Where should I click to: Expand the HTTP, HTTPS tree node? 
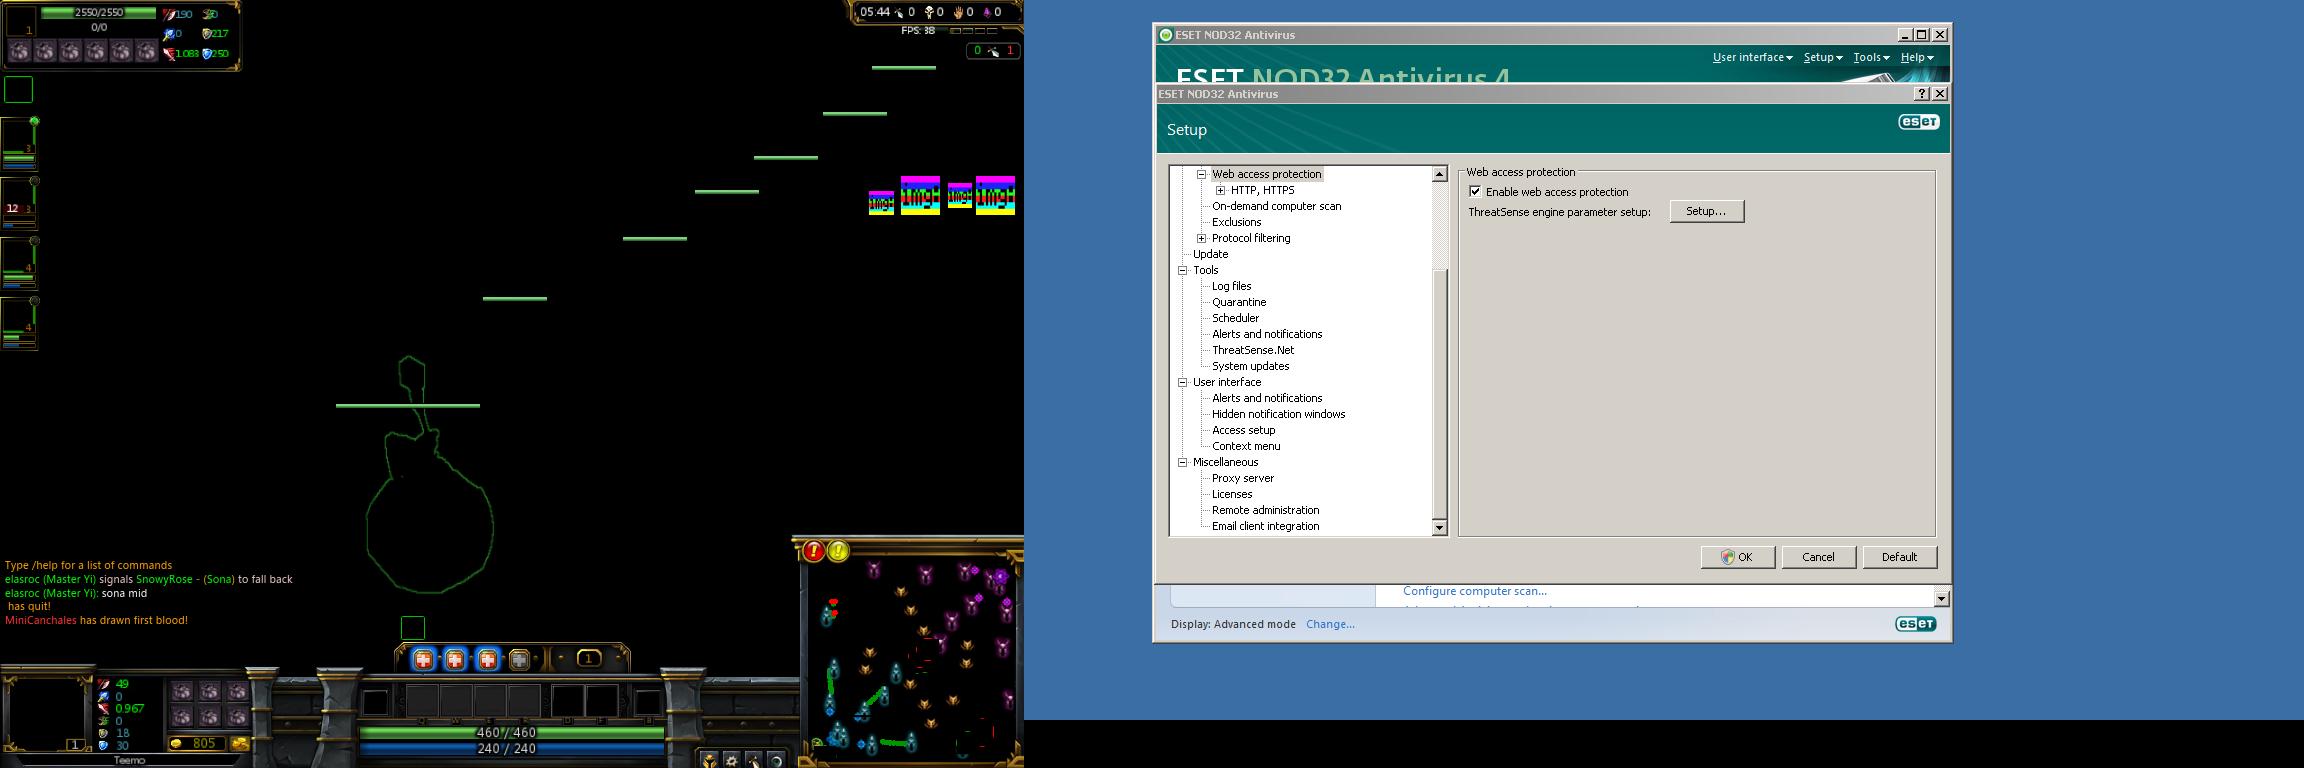pos(1220,190)
